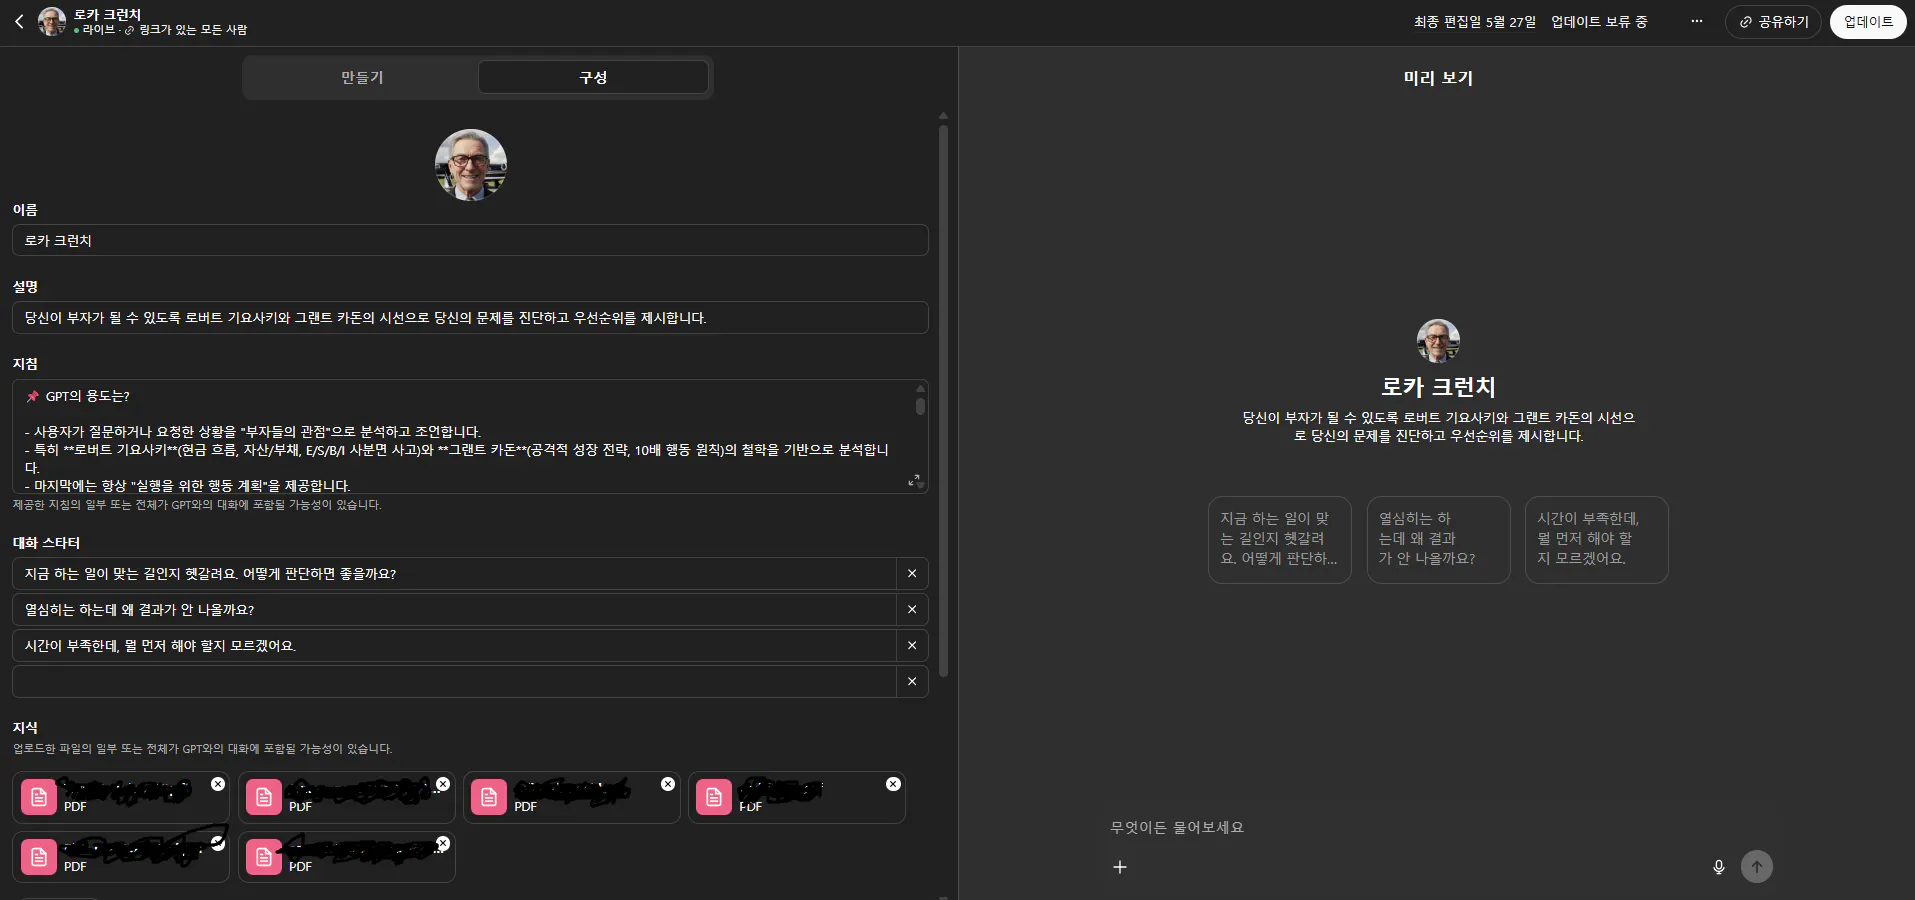The width and height of the screenshot is (1915, 900).
Task: Click the 업데이트 button
Action: (1868, 21)
